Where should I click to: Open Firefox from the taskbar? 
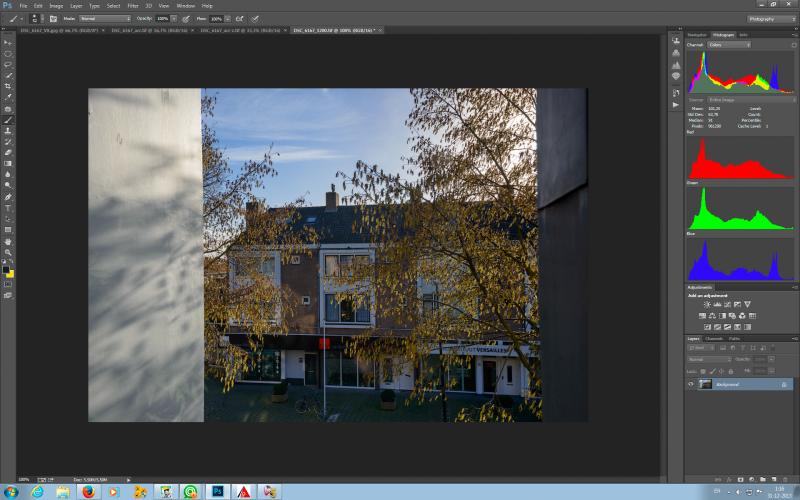coord(89,492)
